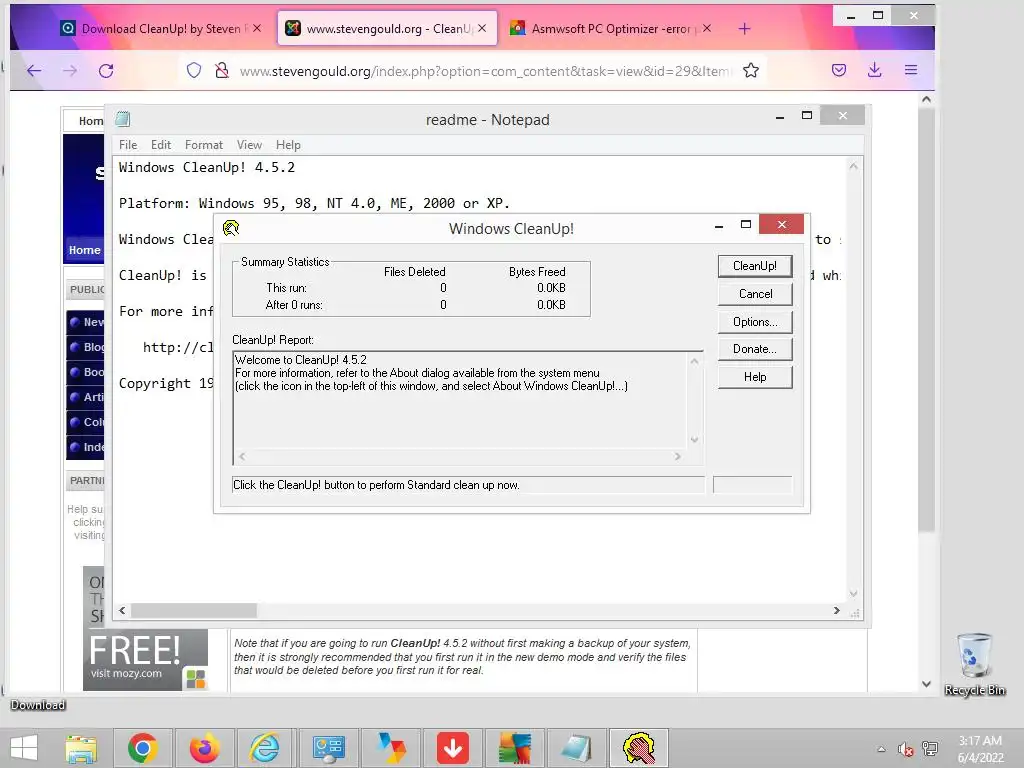Click browser page scroll down arrow
Viewport: 1024px width, 768px height.
[x=926, y=684]
